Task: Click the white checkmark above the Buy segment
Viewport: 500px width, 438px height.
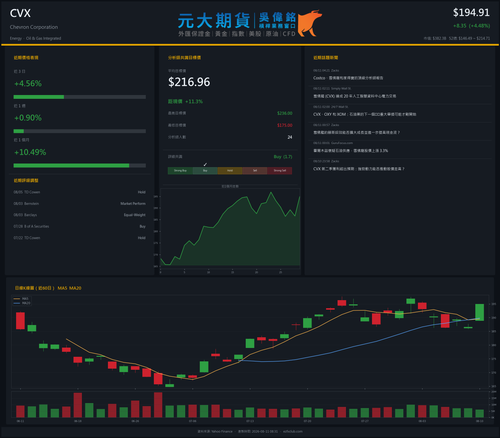Action: pyautogui.click(x=205, y=164)
